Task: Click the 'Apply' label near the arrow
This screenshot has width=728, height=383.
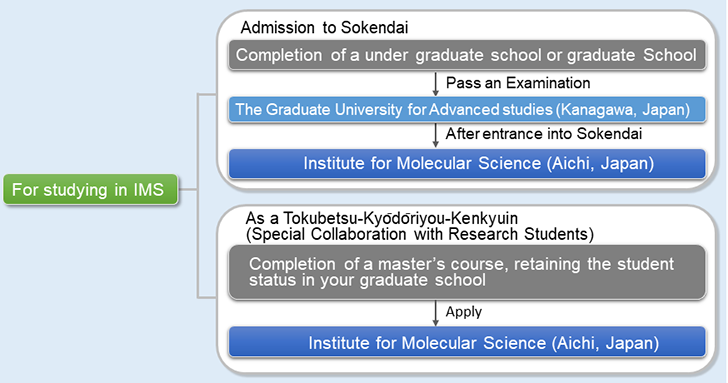Action: coord(463,312)
